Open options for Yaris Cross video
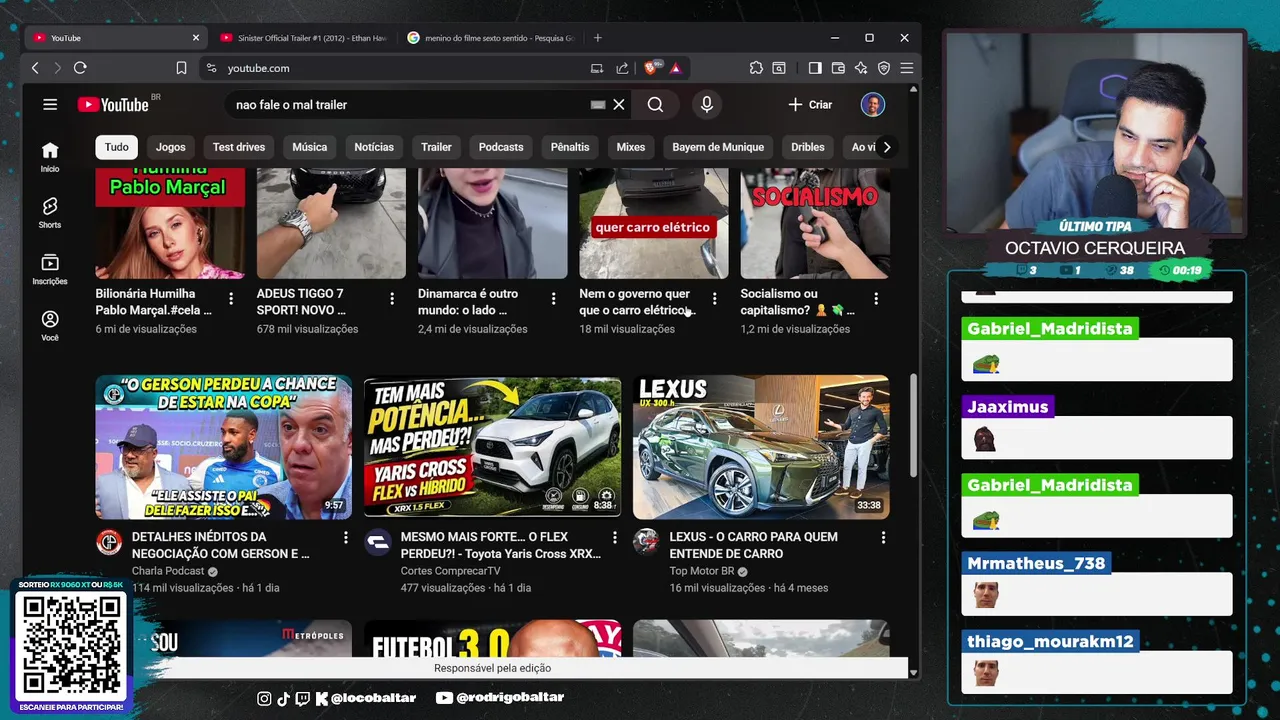This screenshot has width=1280, height=720. pyautogui.click(x=615, y=538)
